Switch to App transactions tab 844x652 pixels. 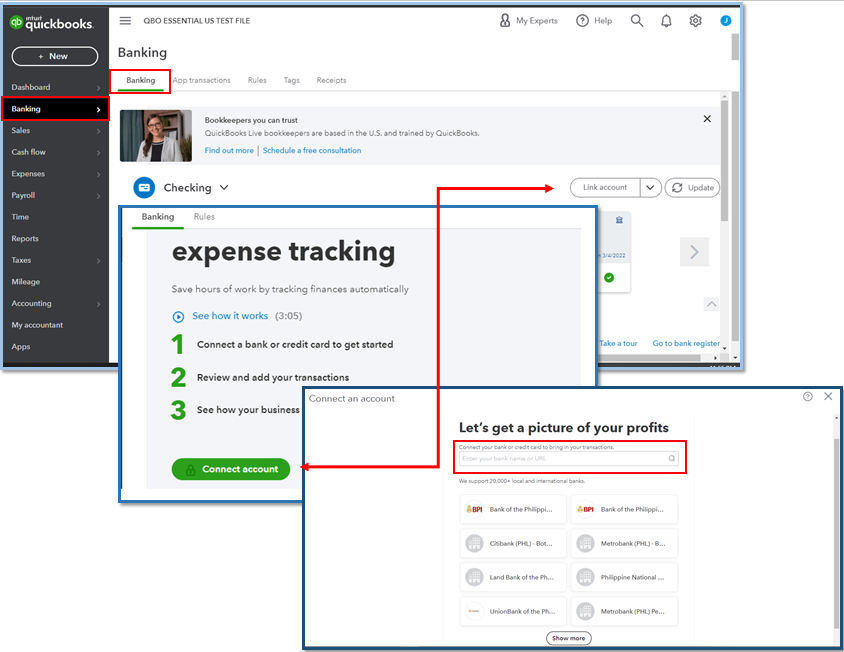(201, 80)
